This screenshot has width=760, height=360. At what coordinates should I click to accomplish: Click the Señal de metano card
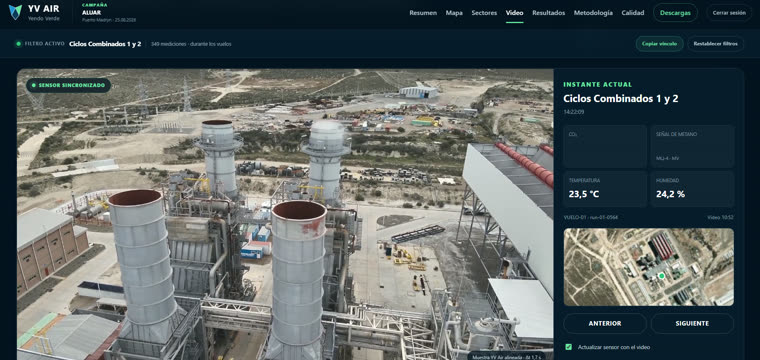click(692, 146)
